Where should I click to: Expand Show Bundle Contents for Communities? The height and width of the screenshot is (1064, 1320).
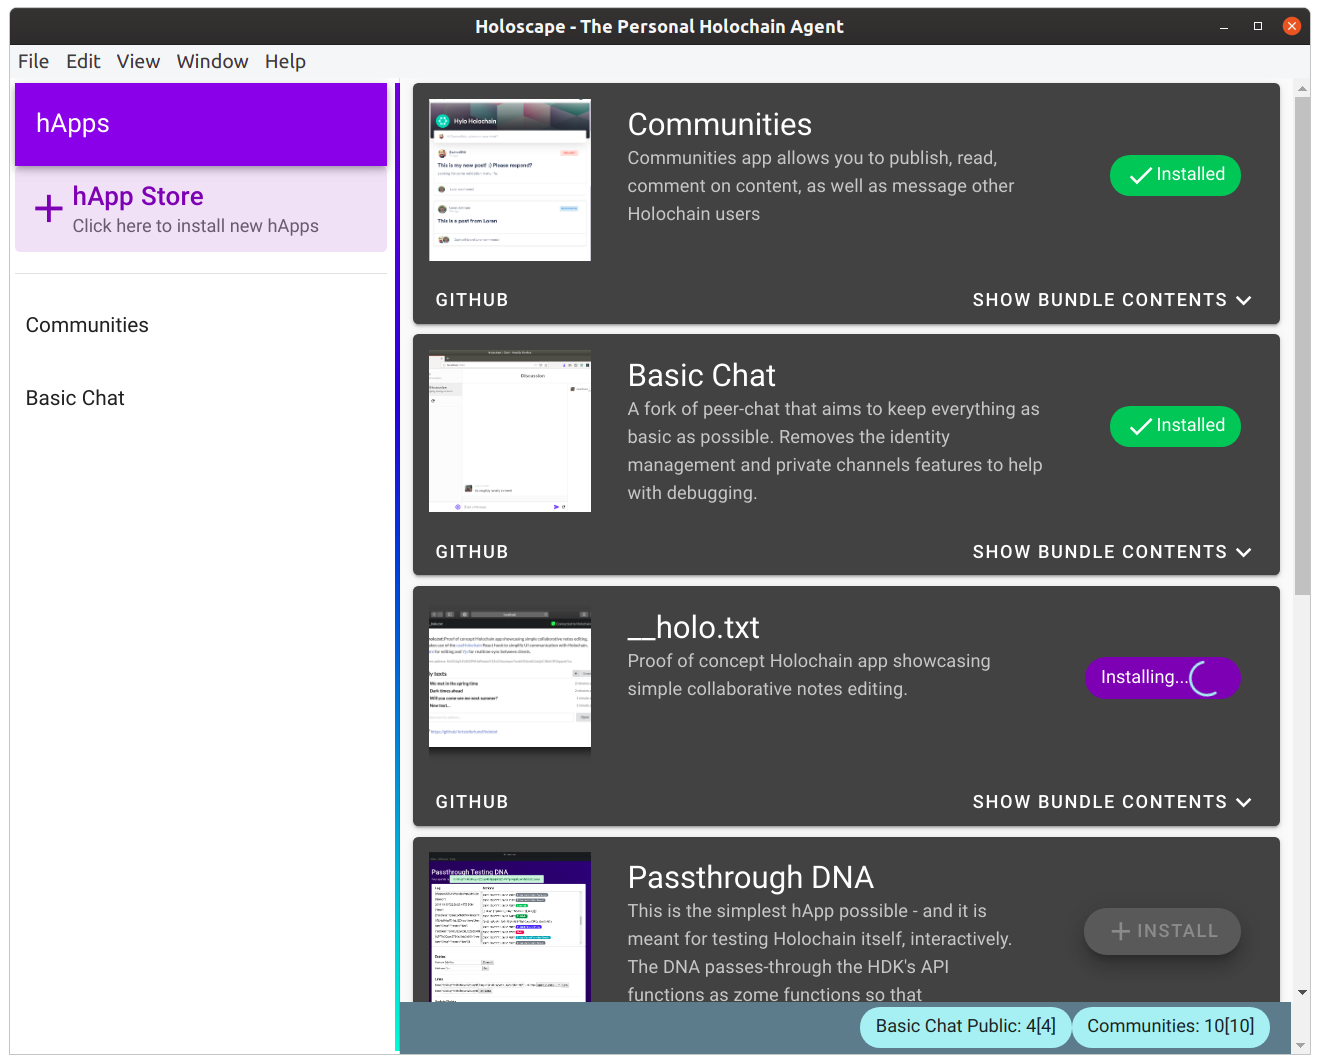click(x=1112, y=300)
